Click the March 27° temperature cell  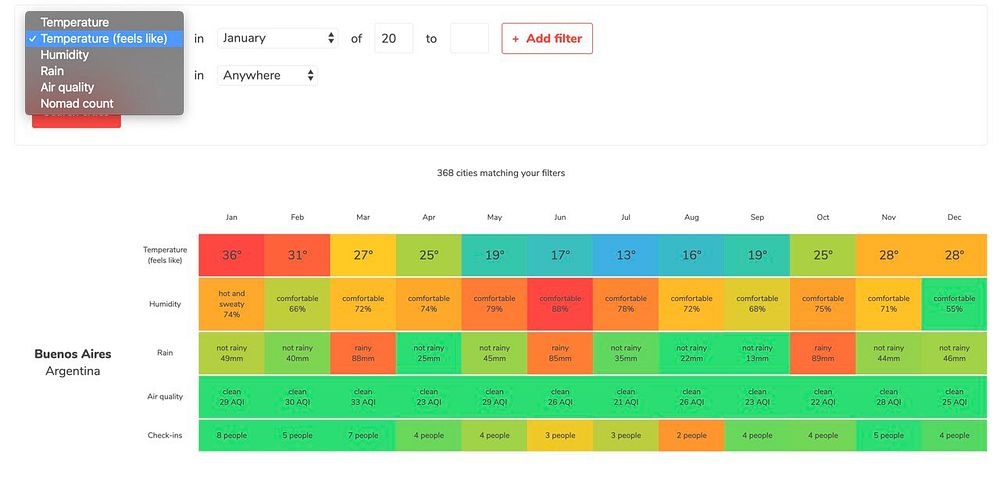[363, 255]
